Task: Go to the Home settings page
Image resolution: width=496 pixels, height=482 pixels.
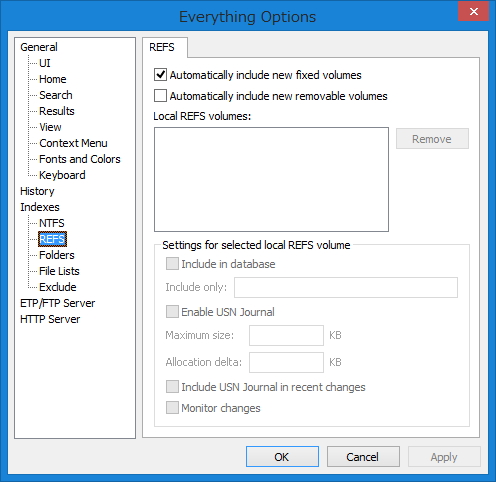Action: click(x=53, y=79)
